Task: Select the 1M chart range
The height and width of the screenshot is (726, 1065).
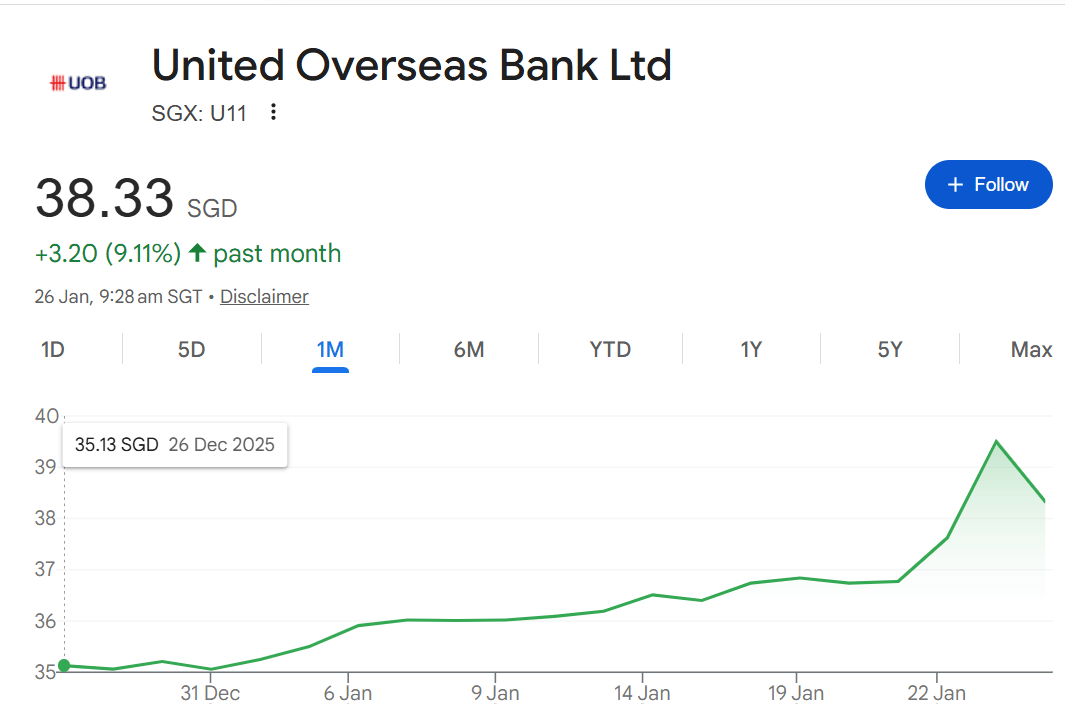Action: tap(330, 350)
